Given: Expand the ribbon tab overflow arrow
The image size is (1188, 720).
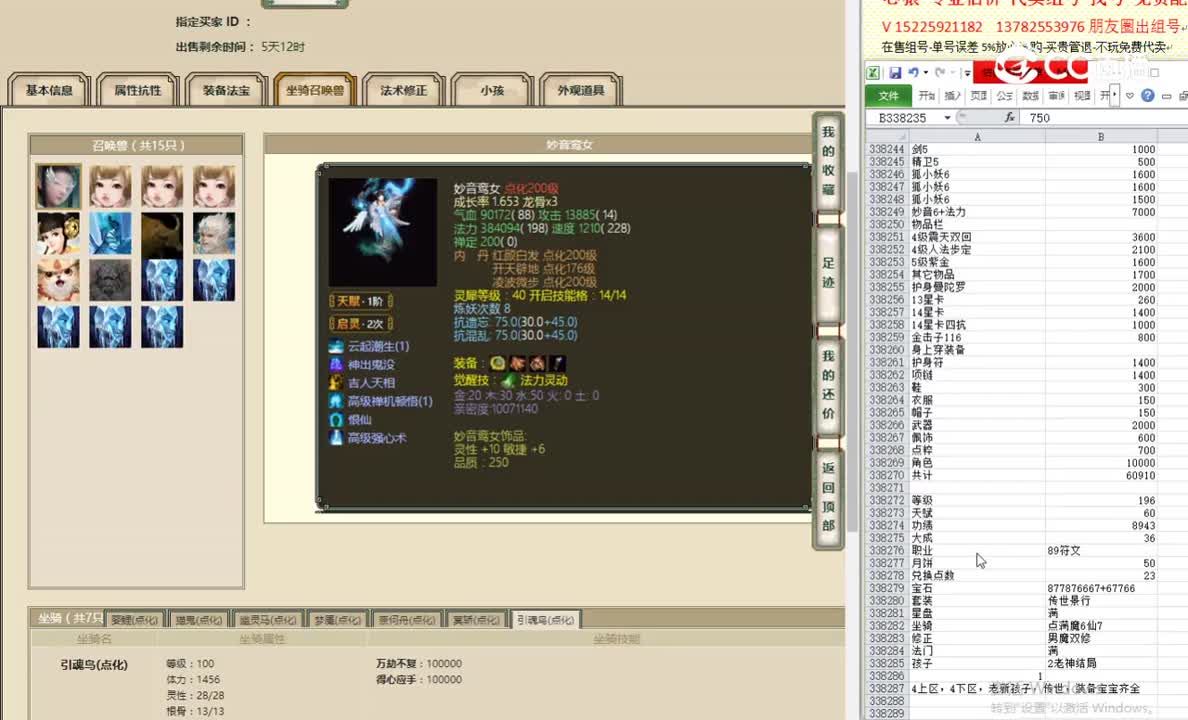Looking at the screenshot, I should (1115, 95).
